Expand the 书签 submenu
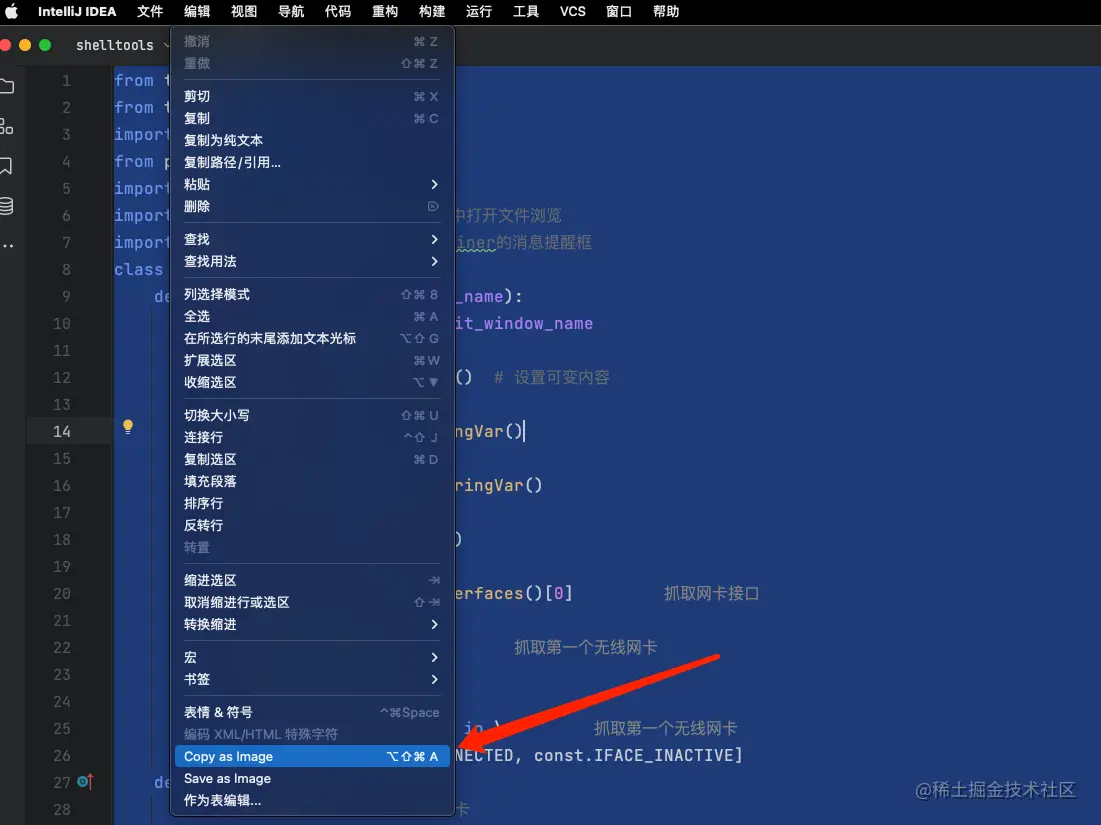This screenshot has width=1101, height=825. tap(312, 679)
